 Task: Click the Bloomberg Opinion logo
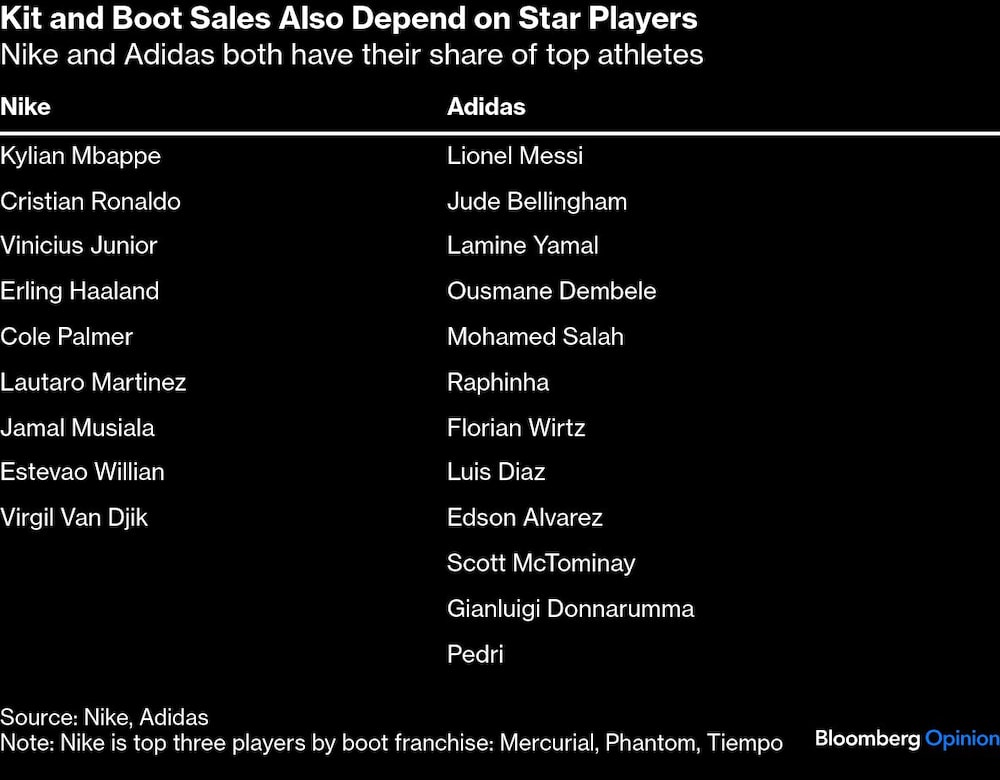906,739
